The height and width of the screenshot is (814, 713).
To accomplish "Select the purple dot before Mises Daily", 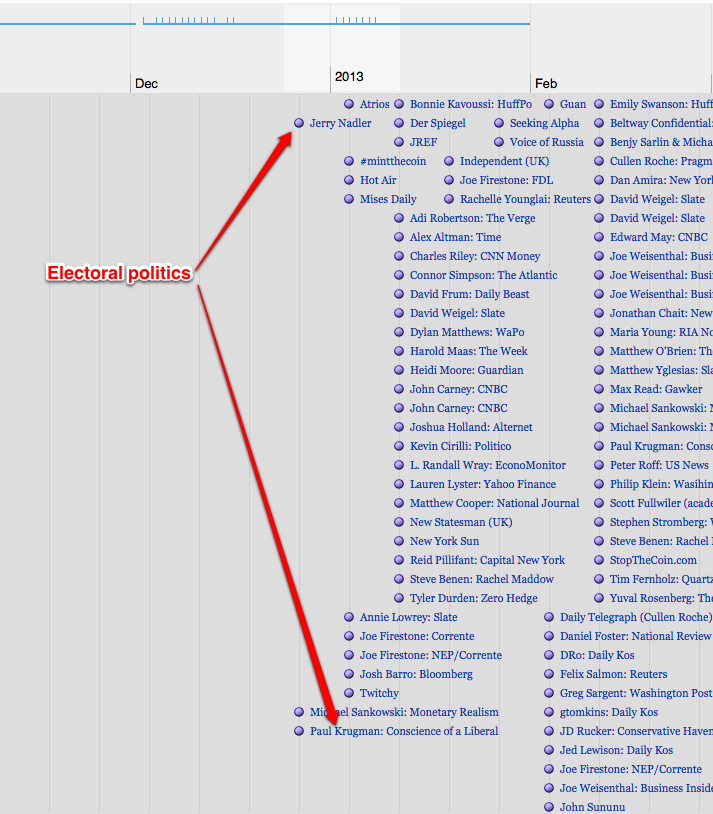I will click(349, 200).
